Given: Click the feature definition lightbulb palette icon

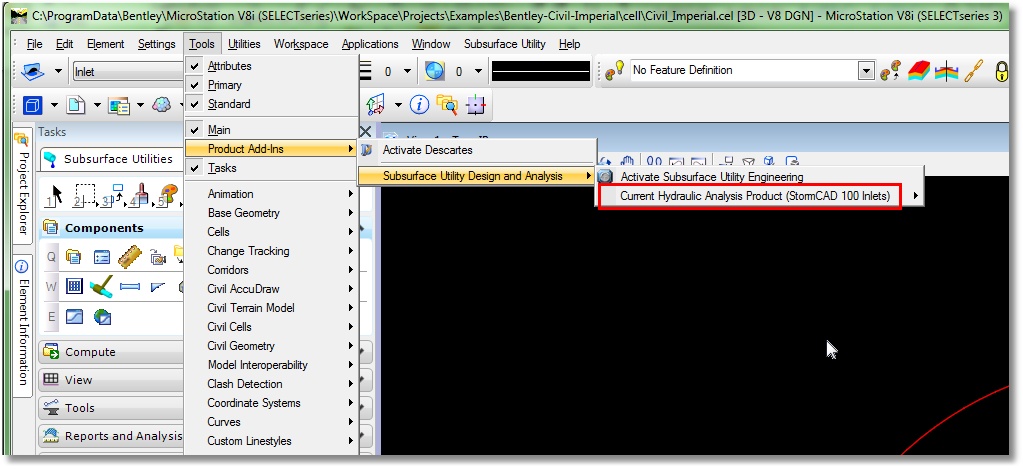Looking at the screenshot, I should [615, 70].
